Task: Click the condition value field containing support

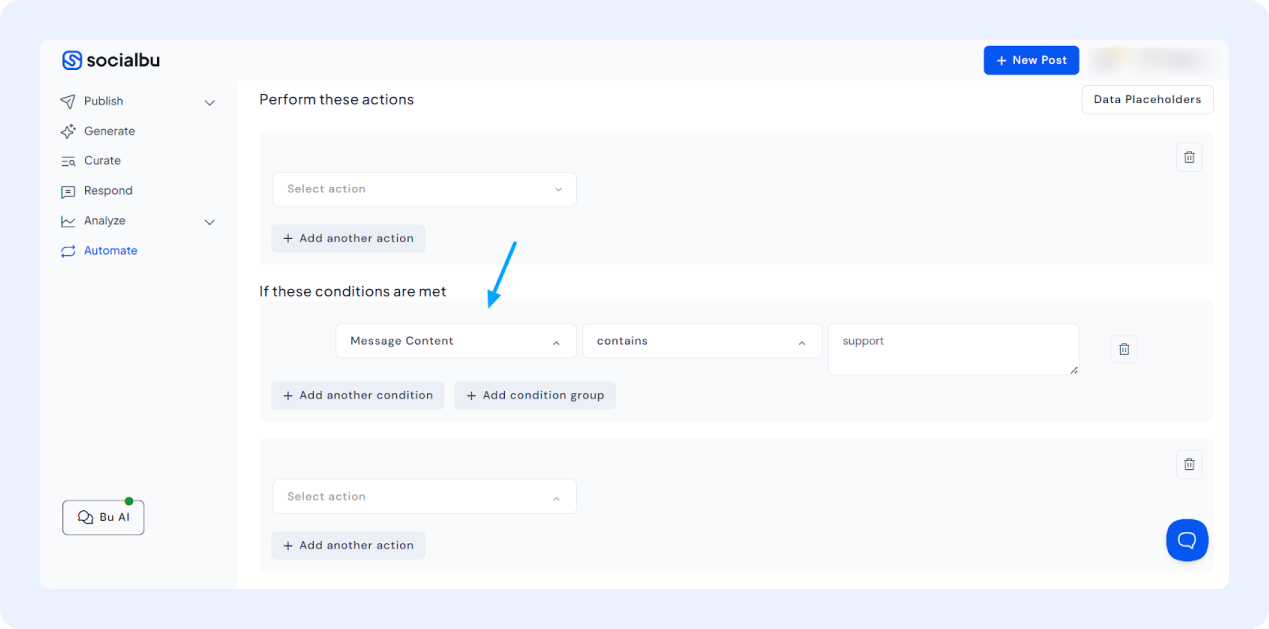Action: tap(953, 349)
